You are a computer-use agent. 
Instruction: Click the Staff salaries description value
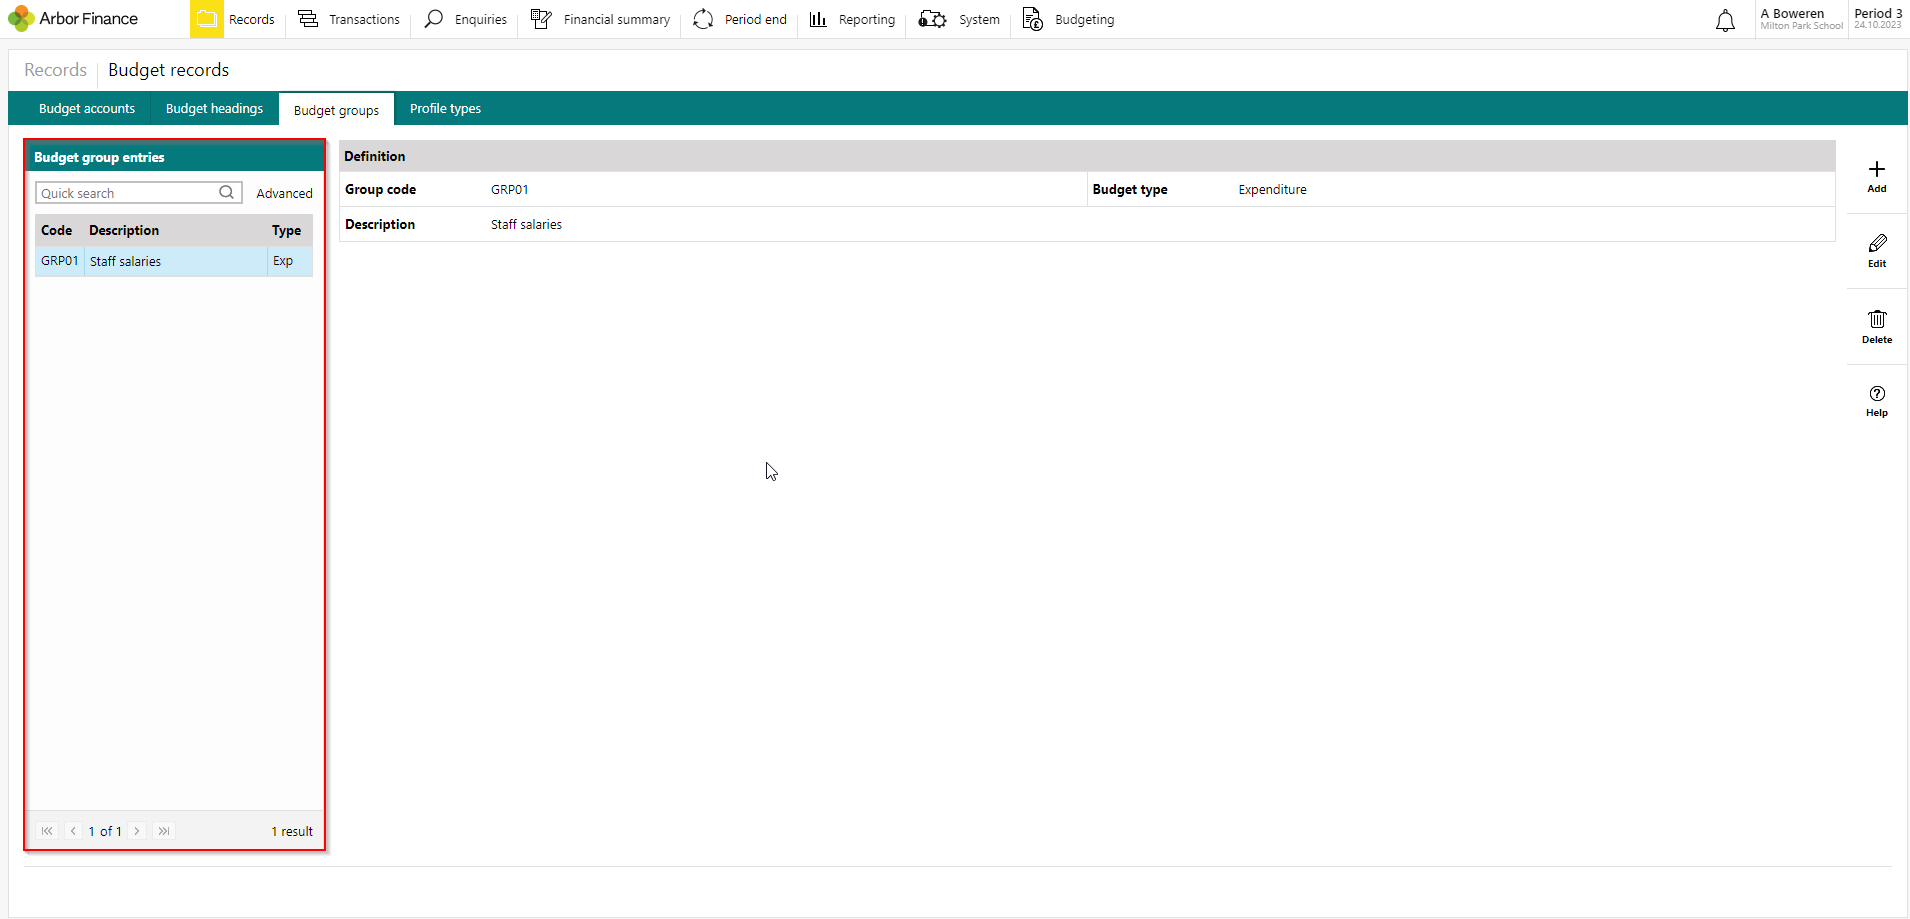coord(526,224)
